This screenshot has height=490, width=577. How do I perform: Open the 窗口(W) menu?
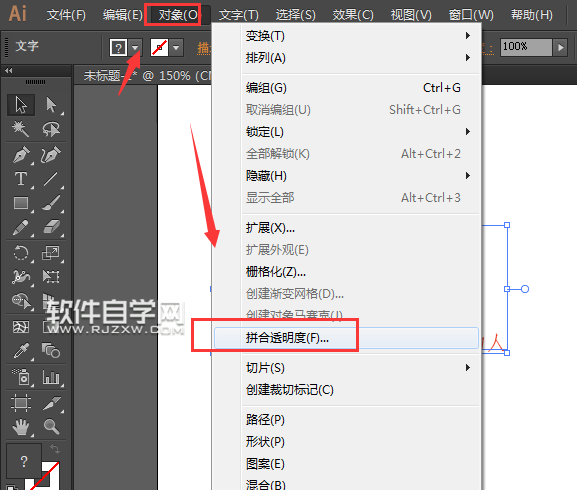[x=471, y=15]
